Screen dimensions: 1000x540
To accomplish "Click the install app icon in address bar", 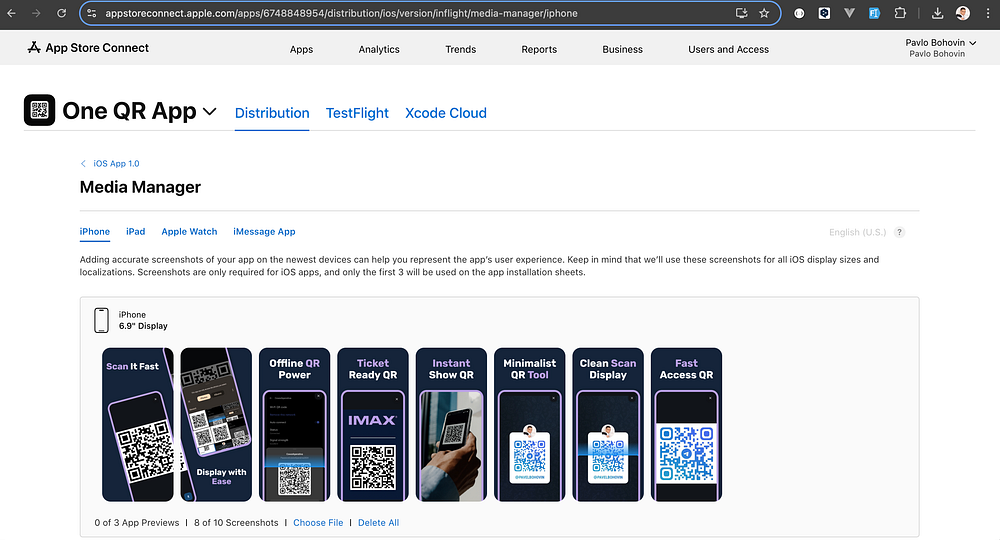I will tap(741, 13).
